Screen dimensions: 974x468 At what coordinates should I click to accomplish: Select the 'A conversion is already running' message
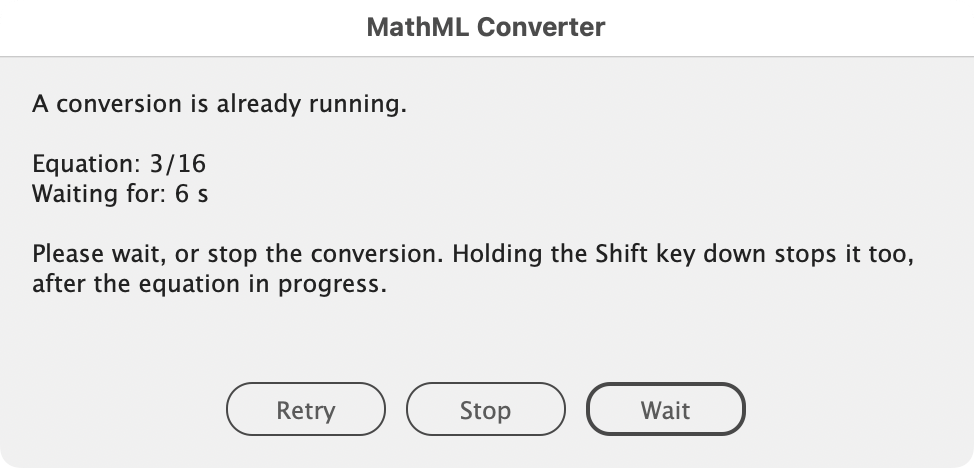point(219,104)
